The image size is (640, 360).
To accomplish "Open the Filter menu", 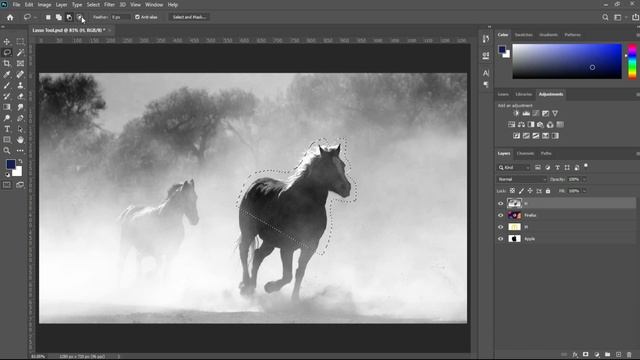I will pos(109,5).
